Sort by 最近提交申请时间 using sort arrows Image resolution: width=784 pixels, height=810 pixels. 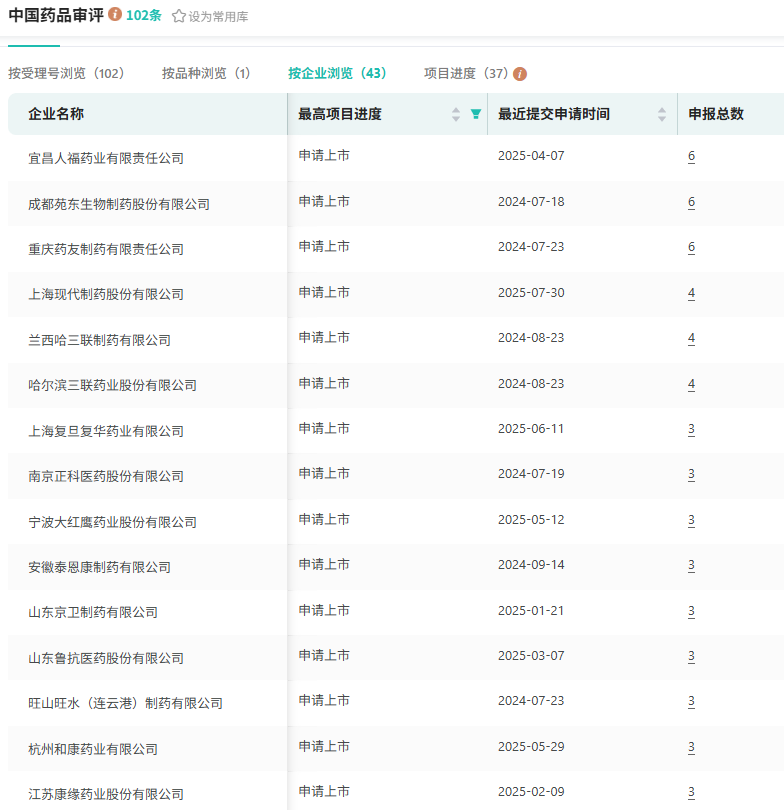click(662, 114)
